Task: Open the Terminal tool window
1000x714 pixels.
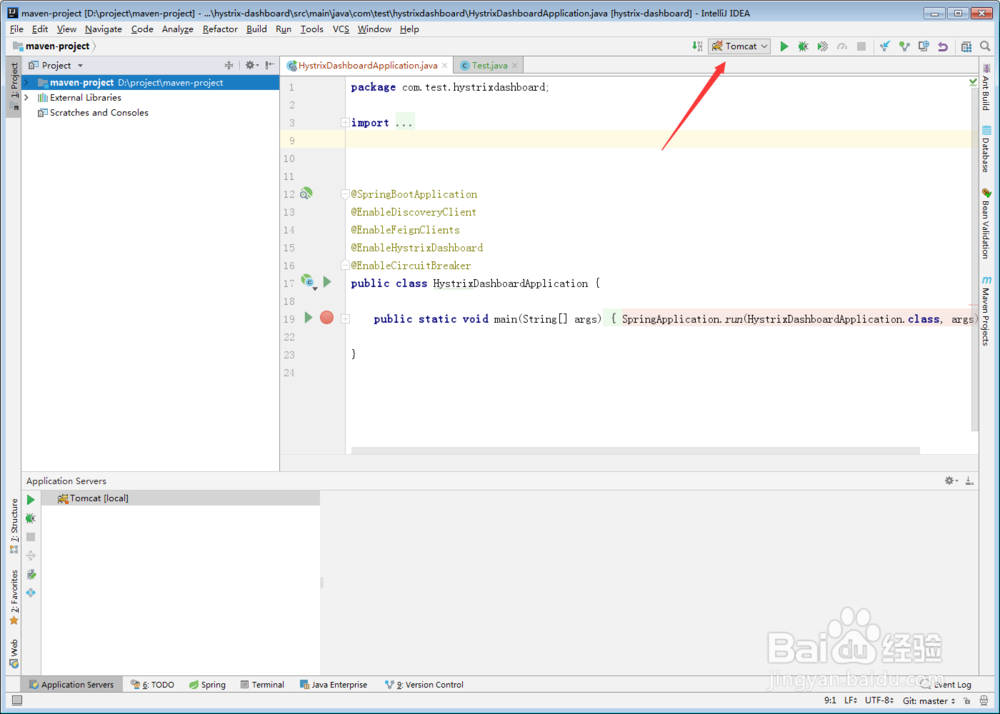Action: tap(262, 685)
